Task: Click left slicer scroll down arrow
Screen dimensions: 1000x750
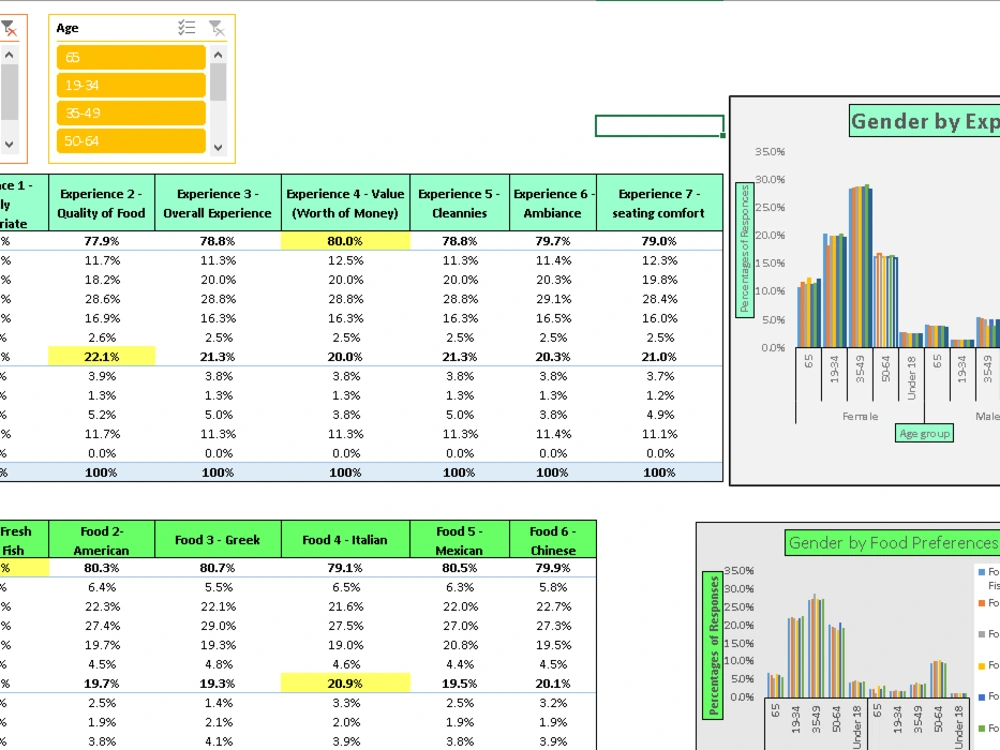Action: tap(9, 144)
